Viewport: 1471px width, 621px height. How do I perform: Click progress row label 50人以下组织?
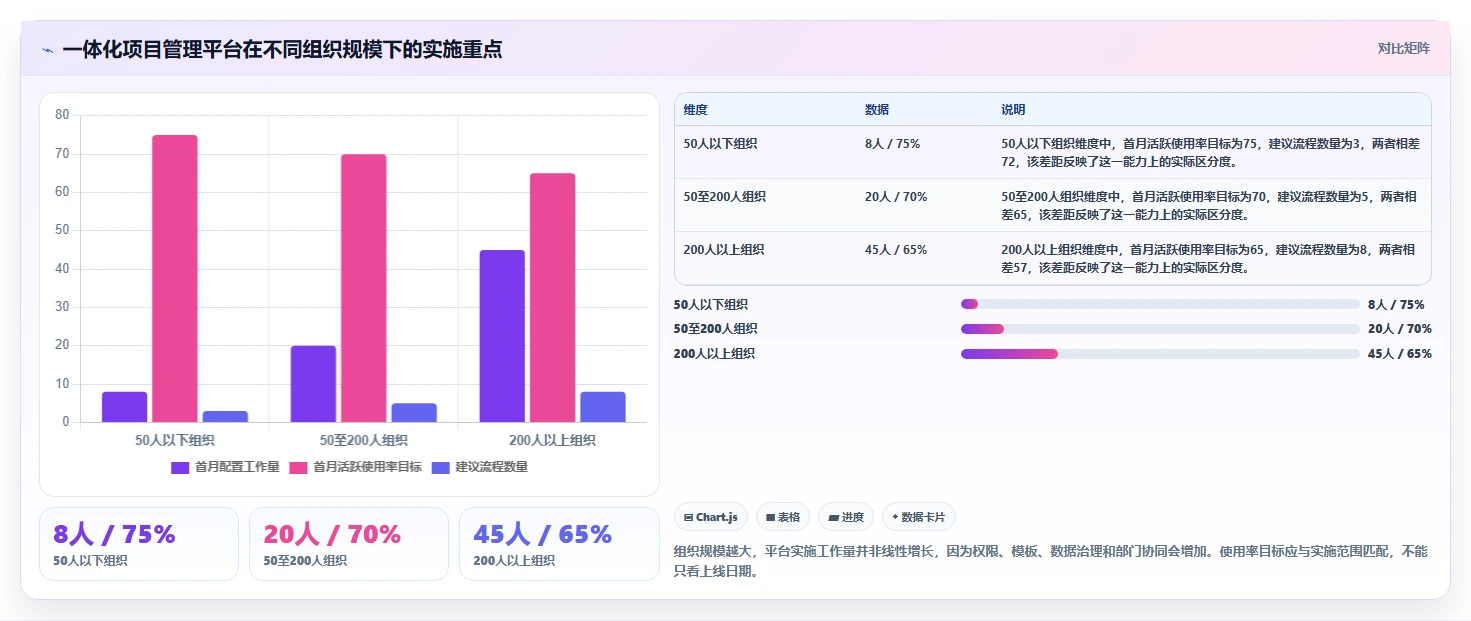pyautogui.click(x=711, y=305)
